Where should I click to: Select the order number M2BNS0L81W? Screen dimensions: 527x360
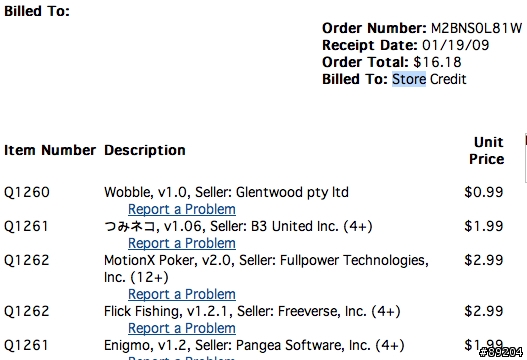click(476, 28)
